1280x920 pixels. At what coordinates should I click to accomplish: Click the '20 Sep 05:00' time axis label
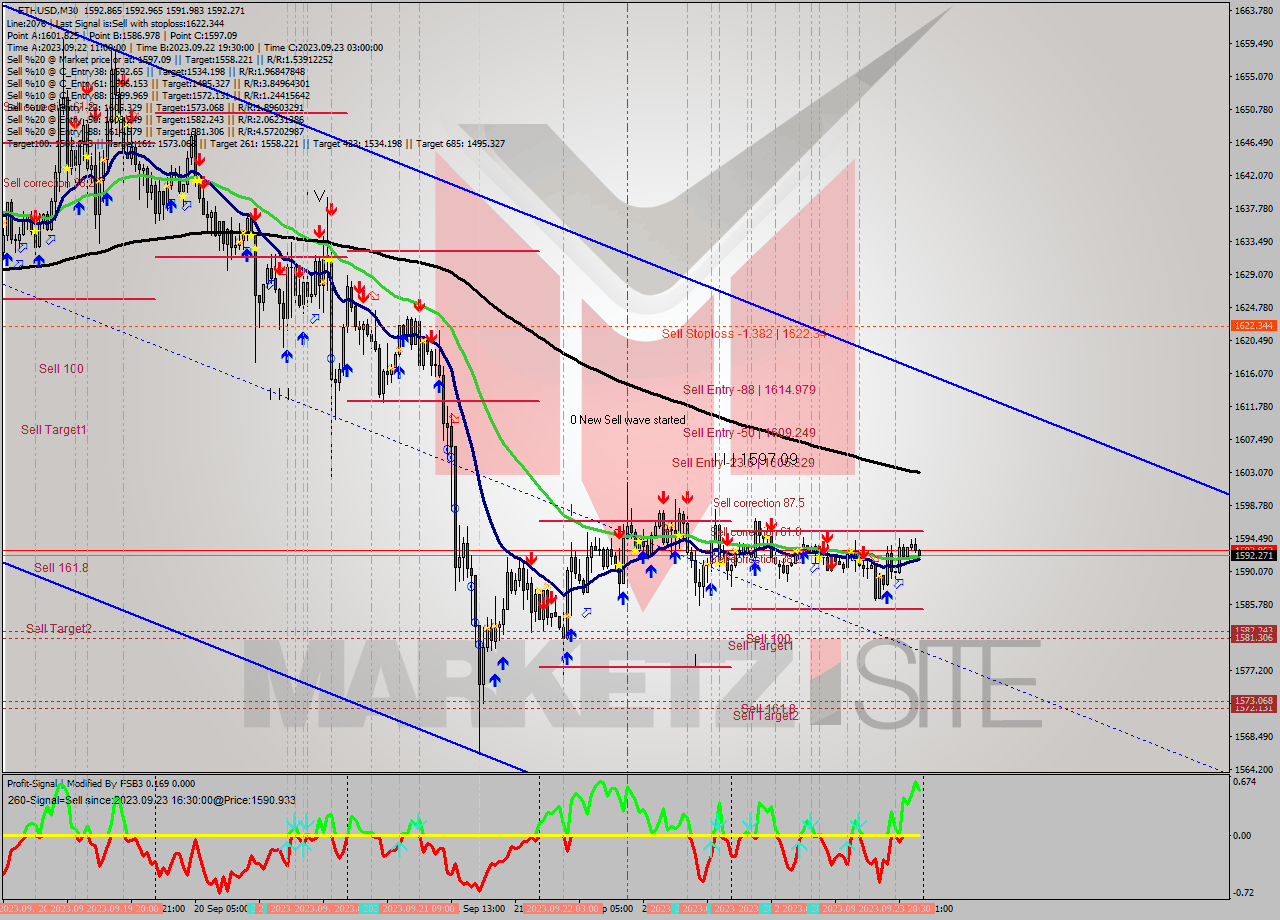pyautogui.click(x=222, y=909)
